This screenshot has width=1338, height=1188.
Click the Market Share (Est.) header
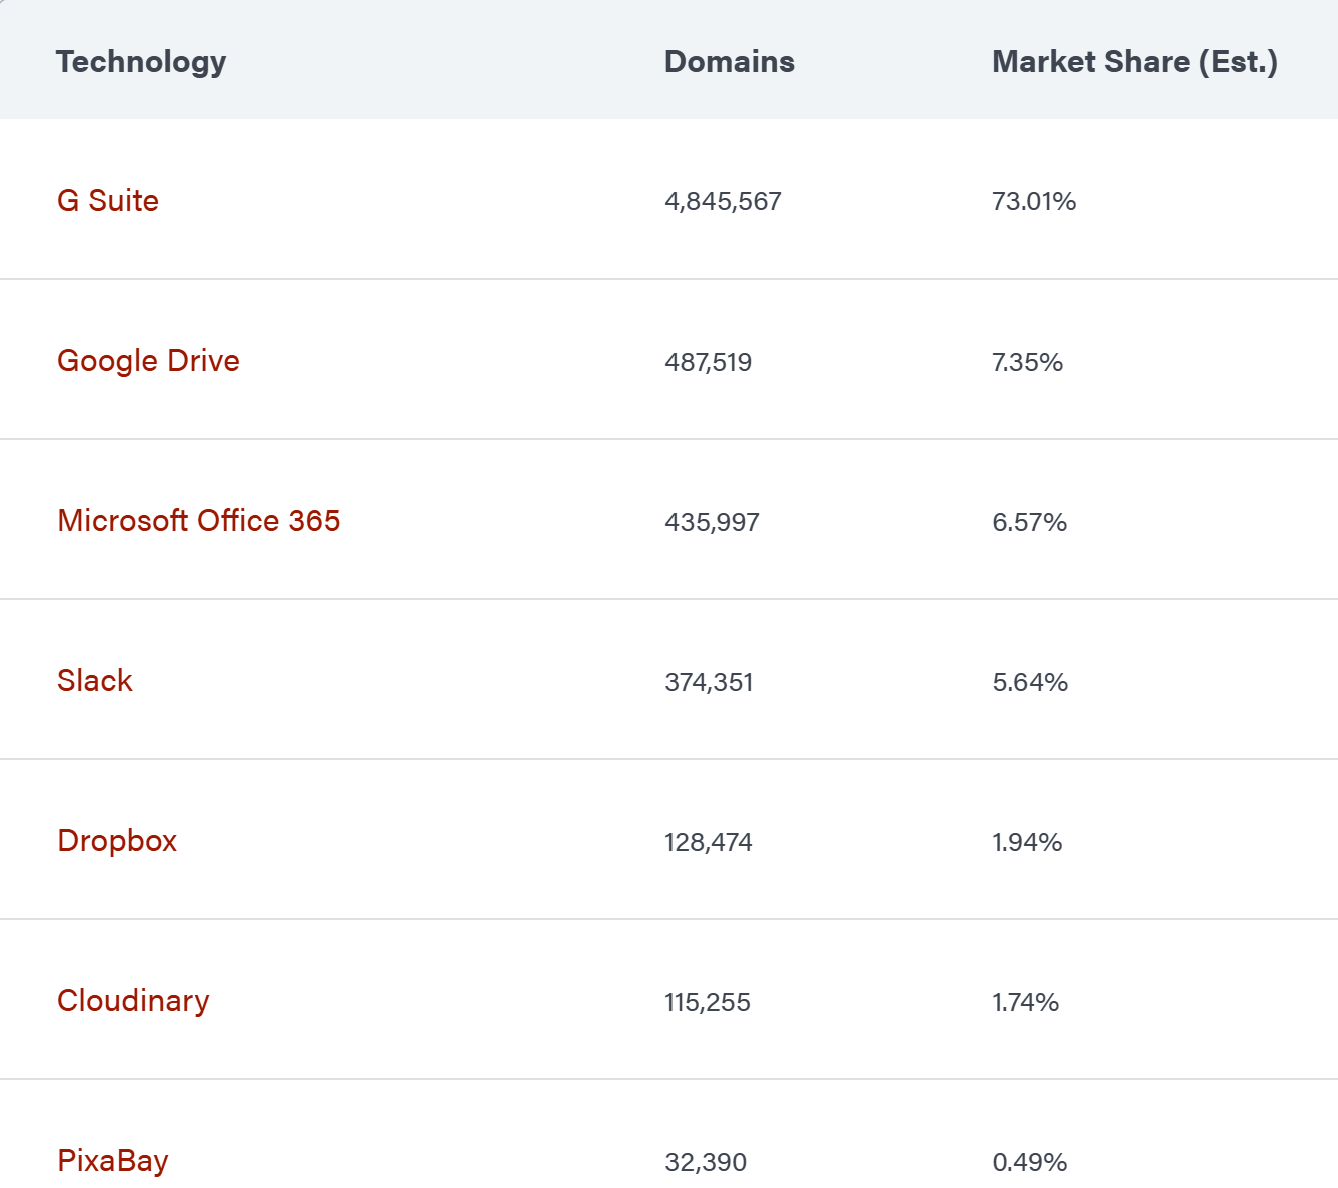[x=1135, y=62]
